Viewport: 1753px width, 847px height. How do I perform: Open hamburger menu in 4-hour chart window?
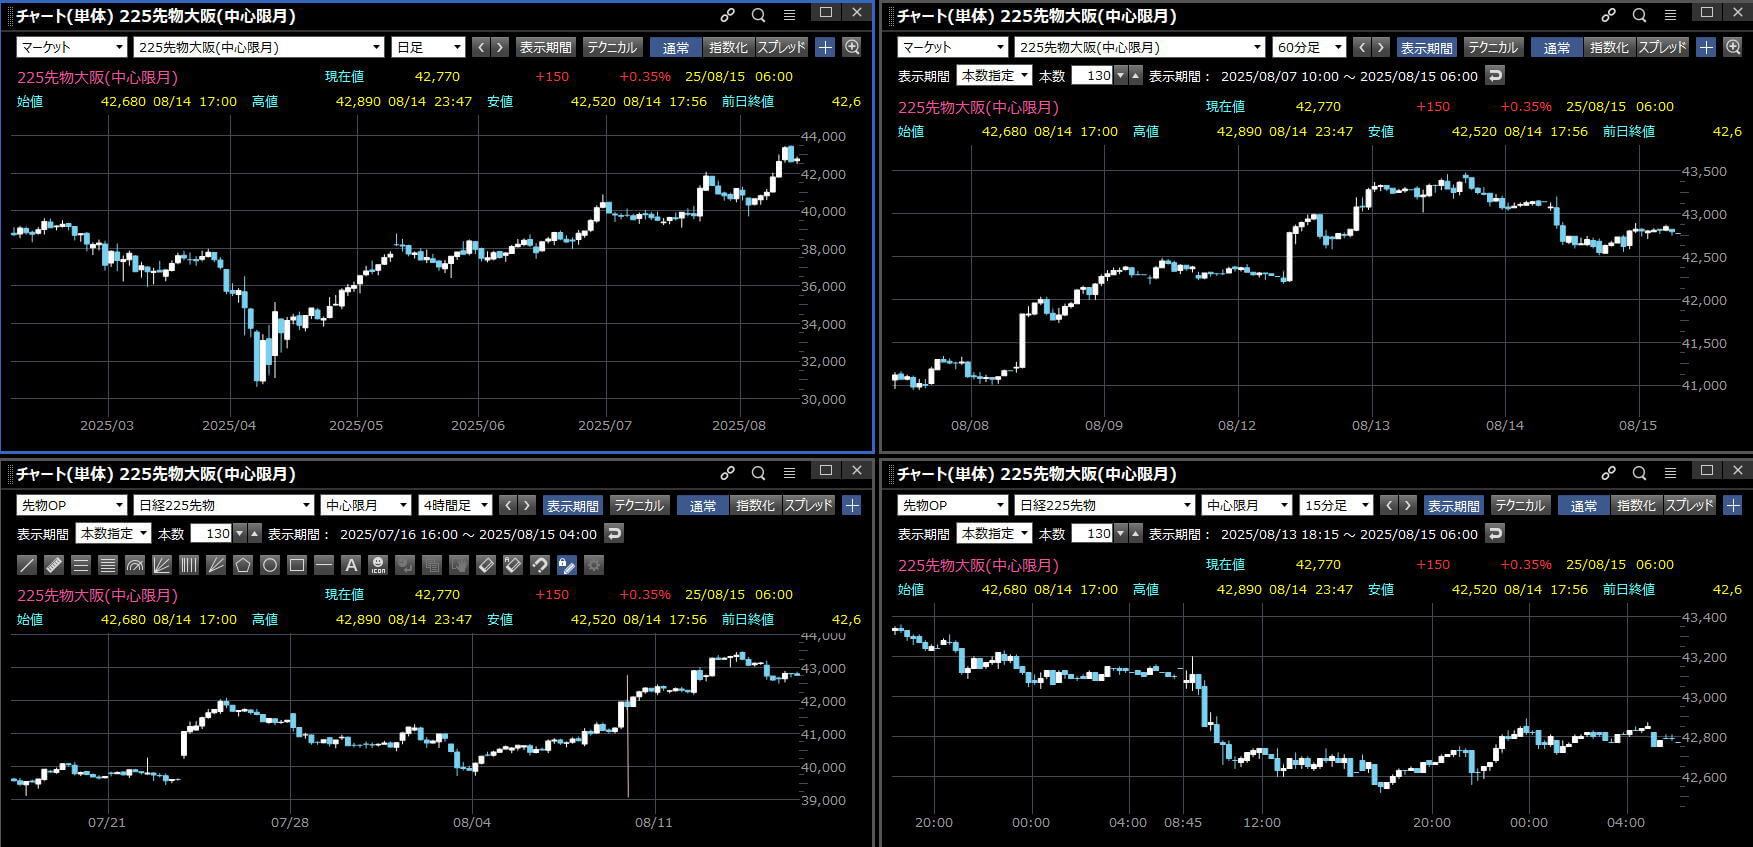[789, 473]
